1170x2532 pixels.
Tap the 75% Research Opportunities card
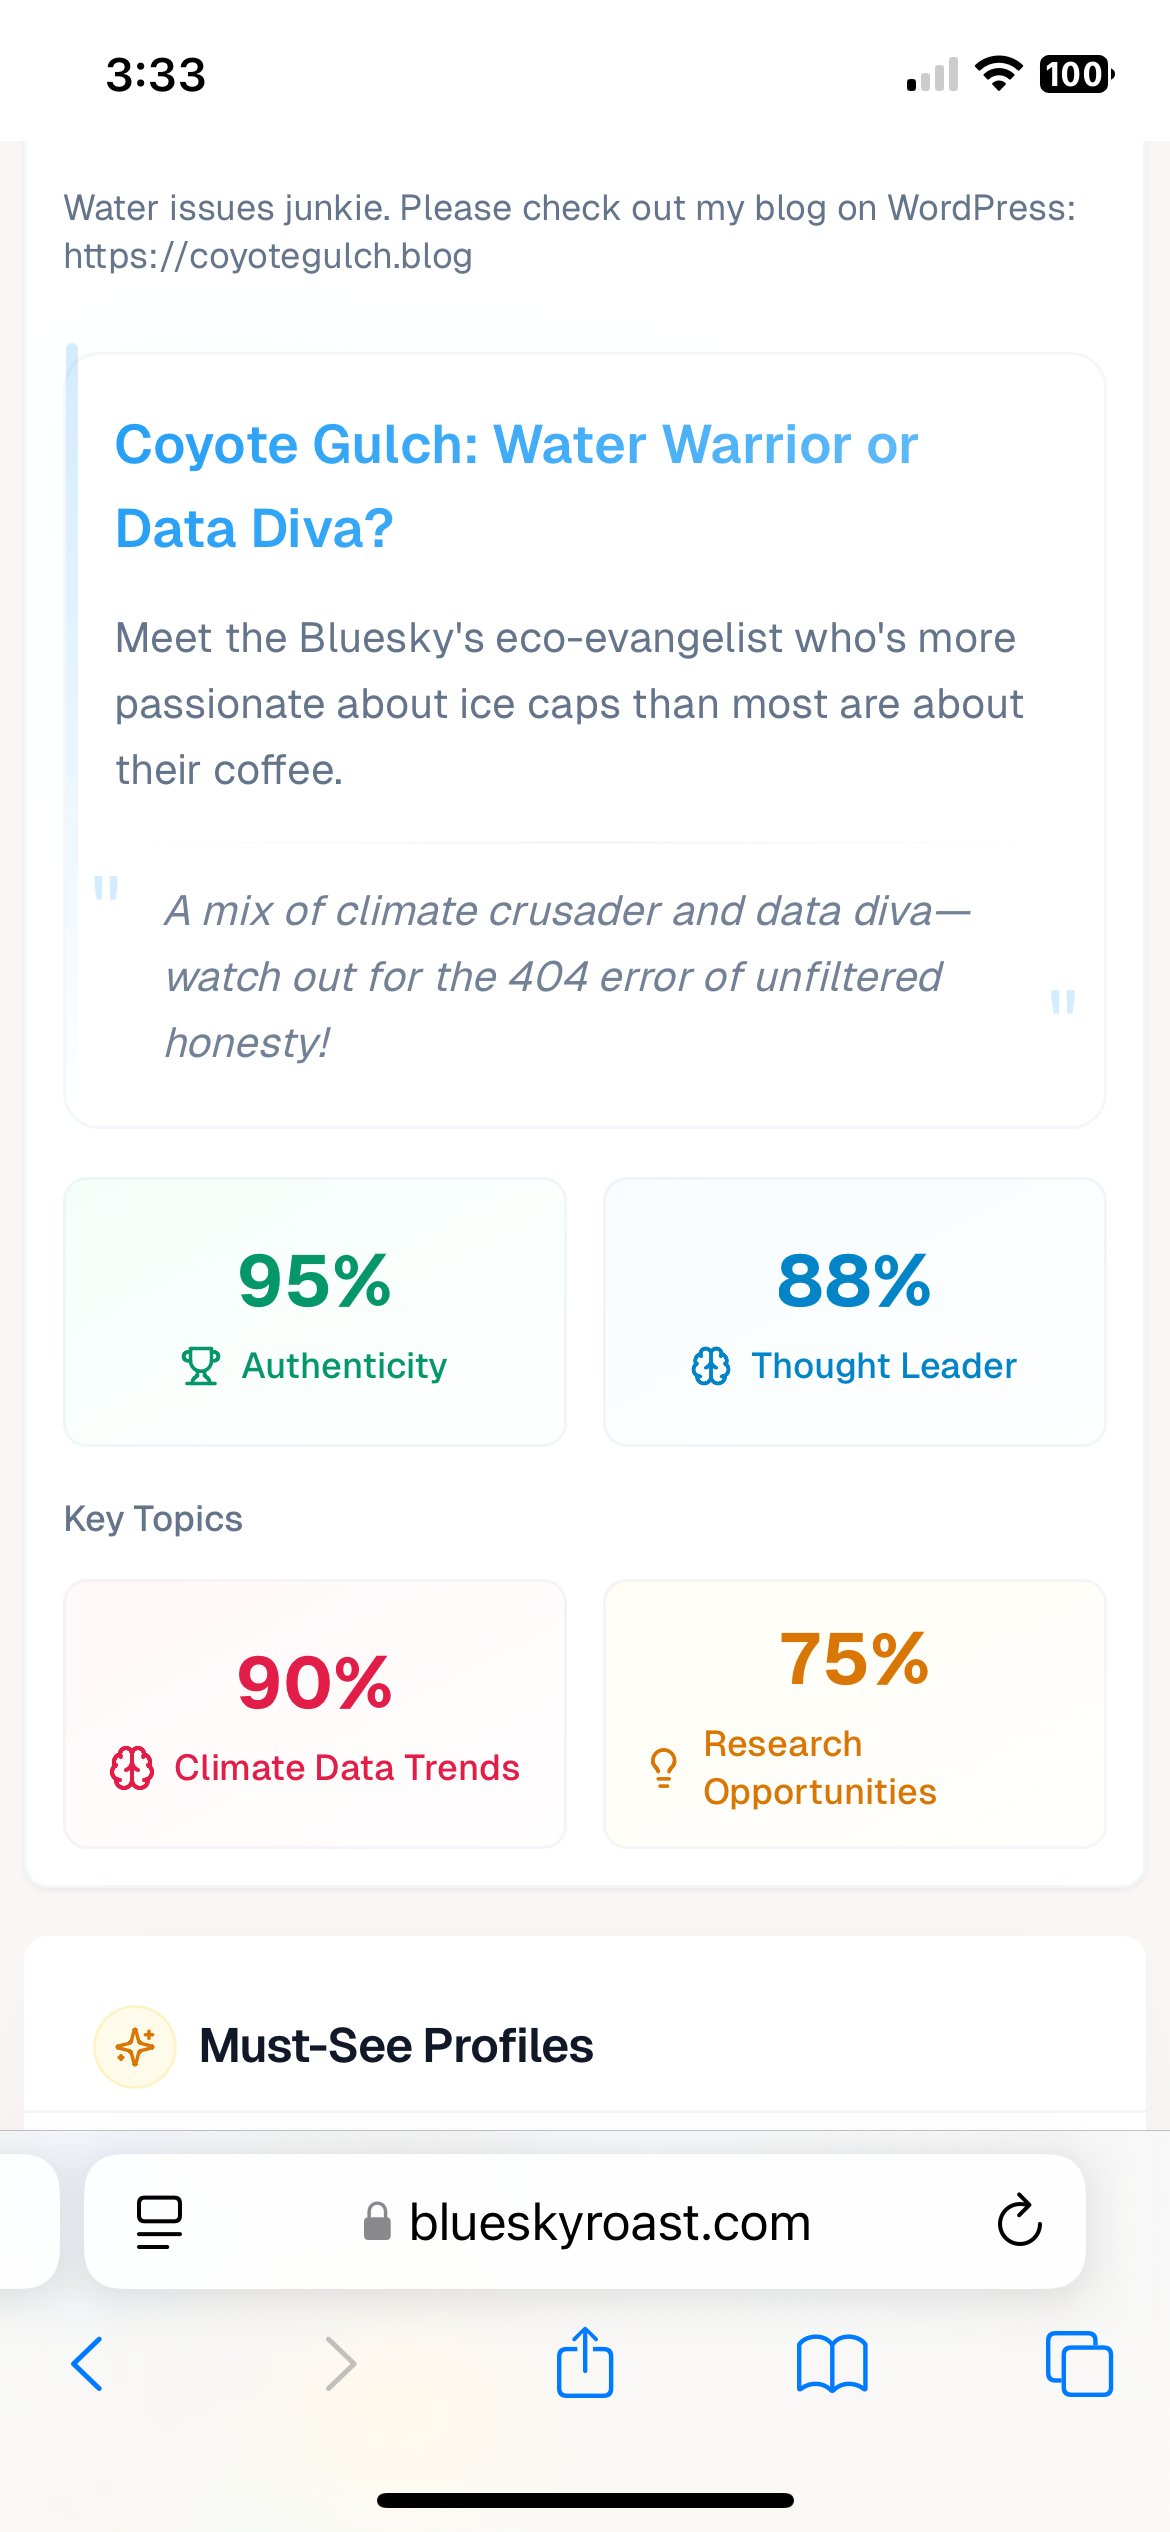tap(855, 1713)
